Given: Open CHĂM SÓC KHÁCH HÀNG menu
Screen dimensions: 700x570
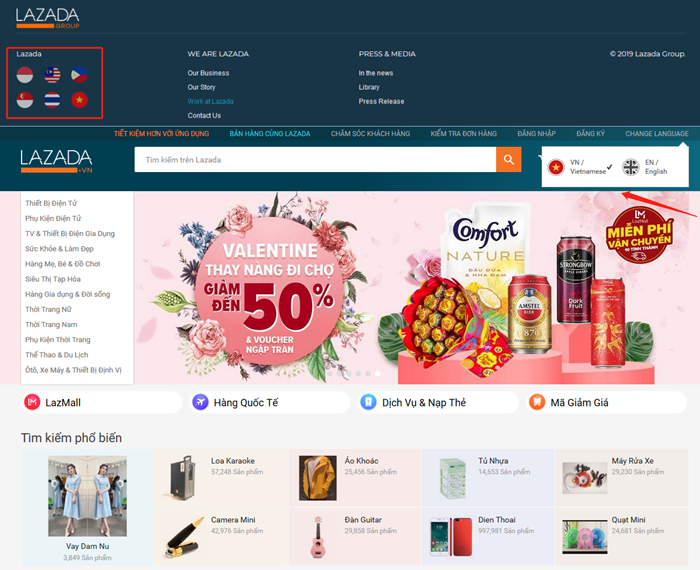Looking at the screenshot, I should point(370,133).
